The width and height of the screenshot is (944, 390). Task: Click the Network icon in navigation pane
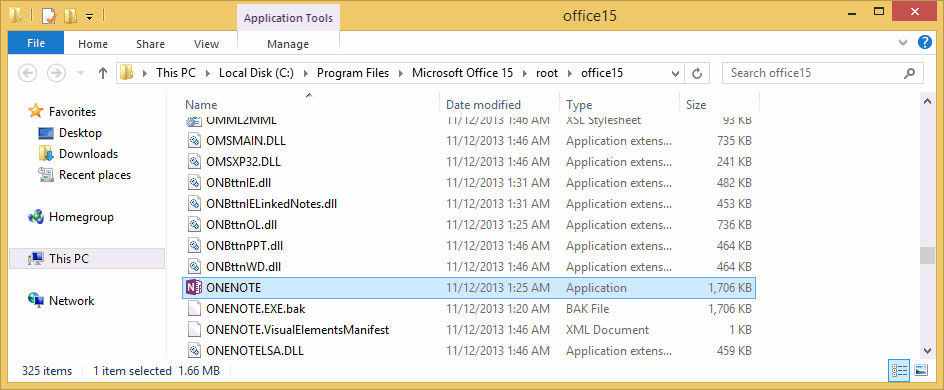point(36,300)
